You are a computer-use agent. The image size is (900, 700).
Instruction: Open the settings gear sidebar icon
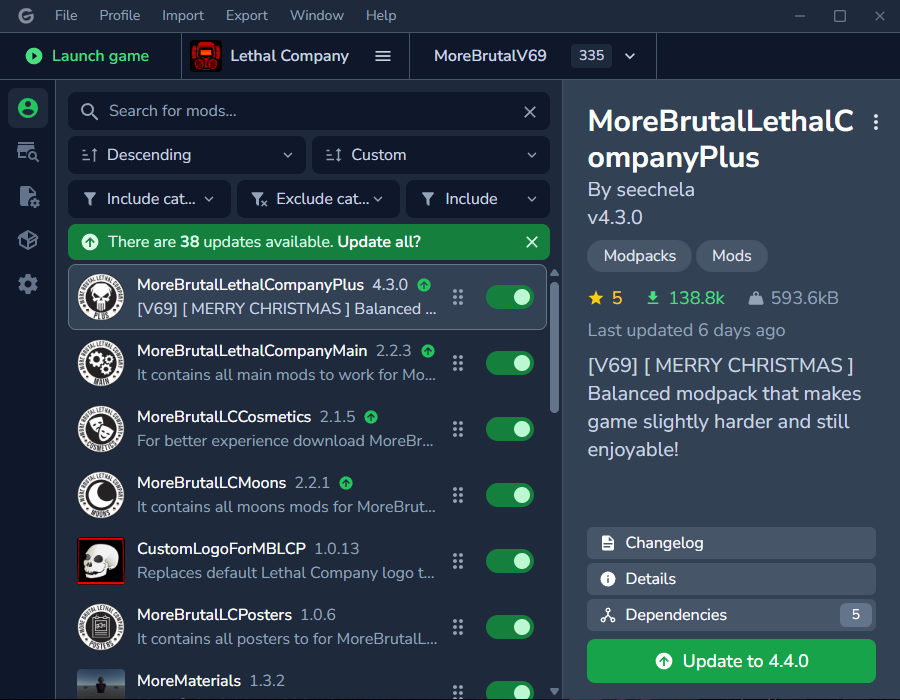coord(28,284)
